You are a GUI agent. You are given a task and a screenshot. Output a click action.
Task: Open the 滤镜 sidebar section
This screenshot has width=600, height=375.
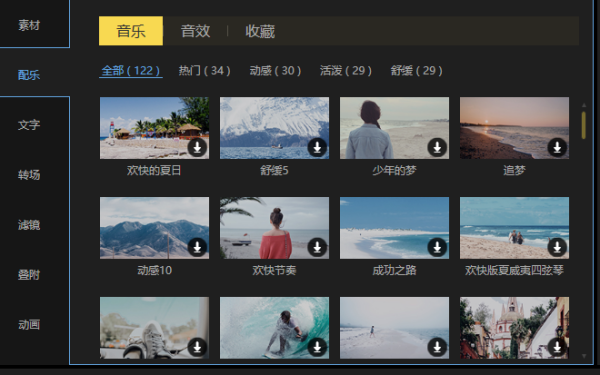click(29, 225)
